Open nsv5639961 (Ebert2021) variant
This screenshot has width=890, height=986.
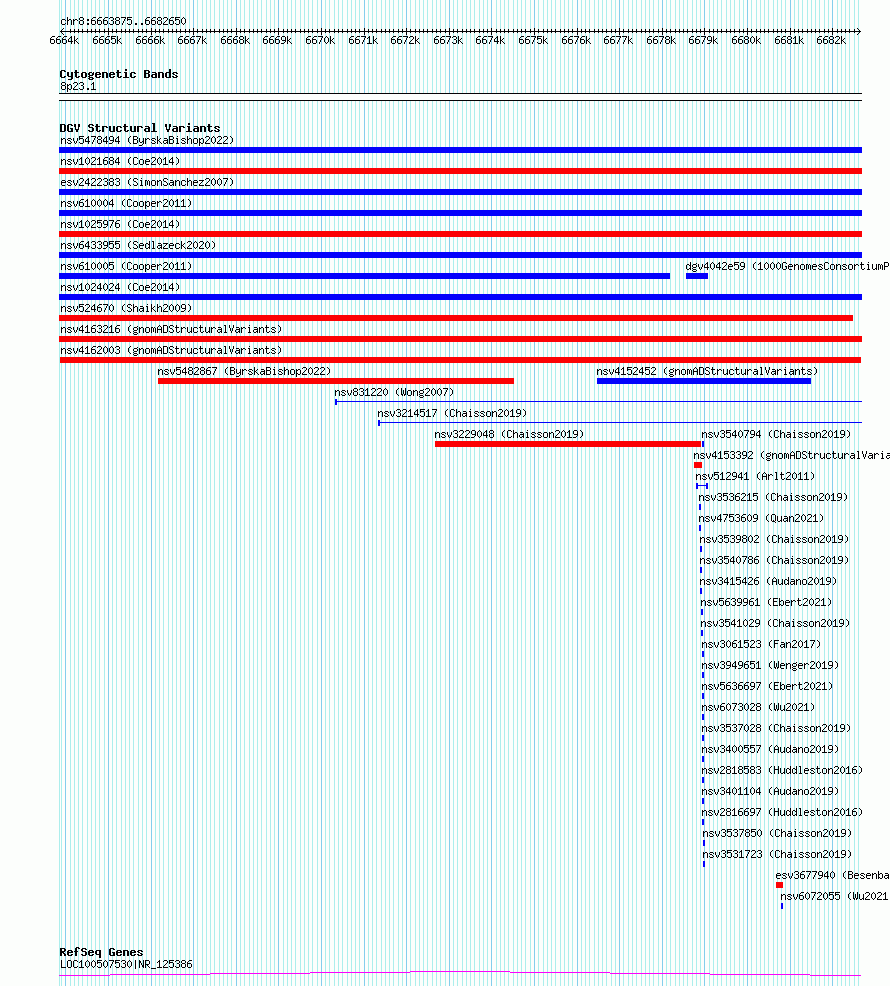pos(766,602)
